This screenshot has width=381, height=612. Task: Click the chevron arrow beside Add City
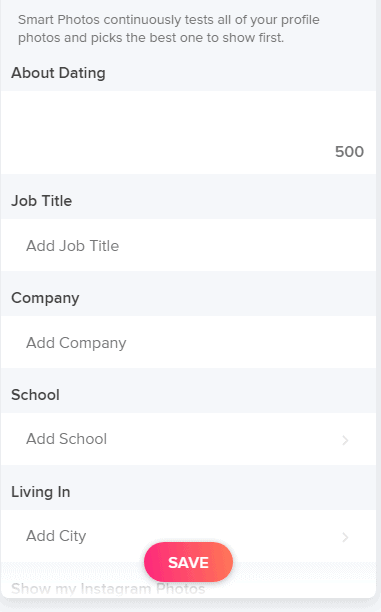(345, 537)
